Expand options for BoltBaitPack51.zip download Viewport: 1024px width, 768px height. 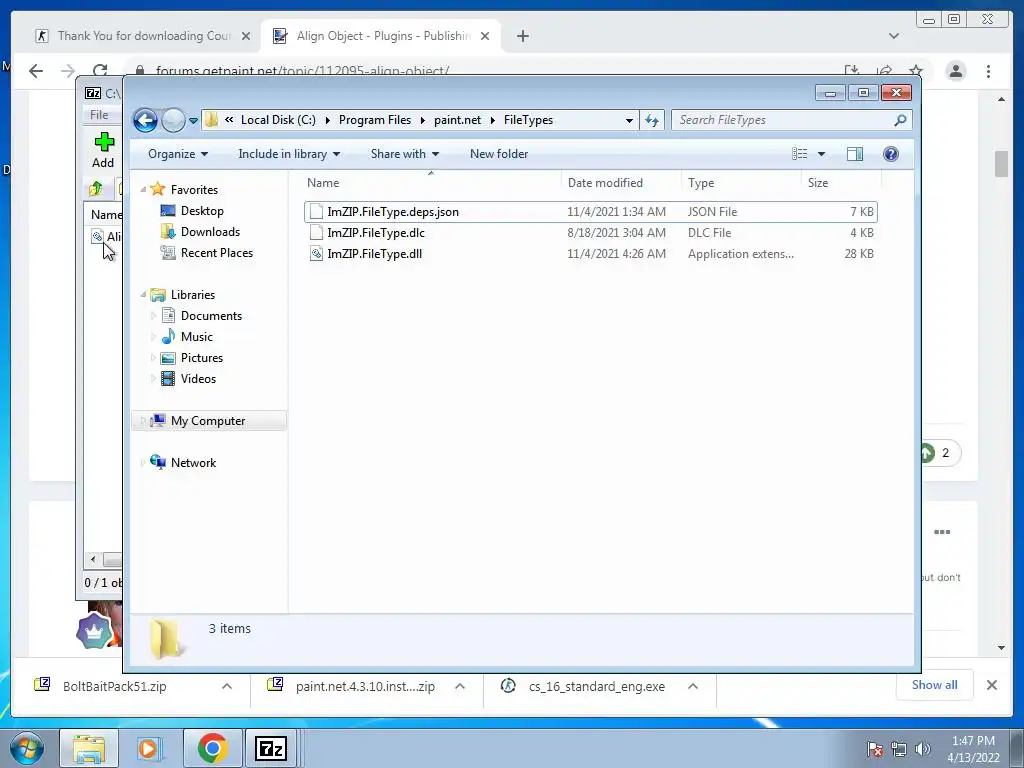point(227,686)
